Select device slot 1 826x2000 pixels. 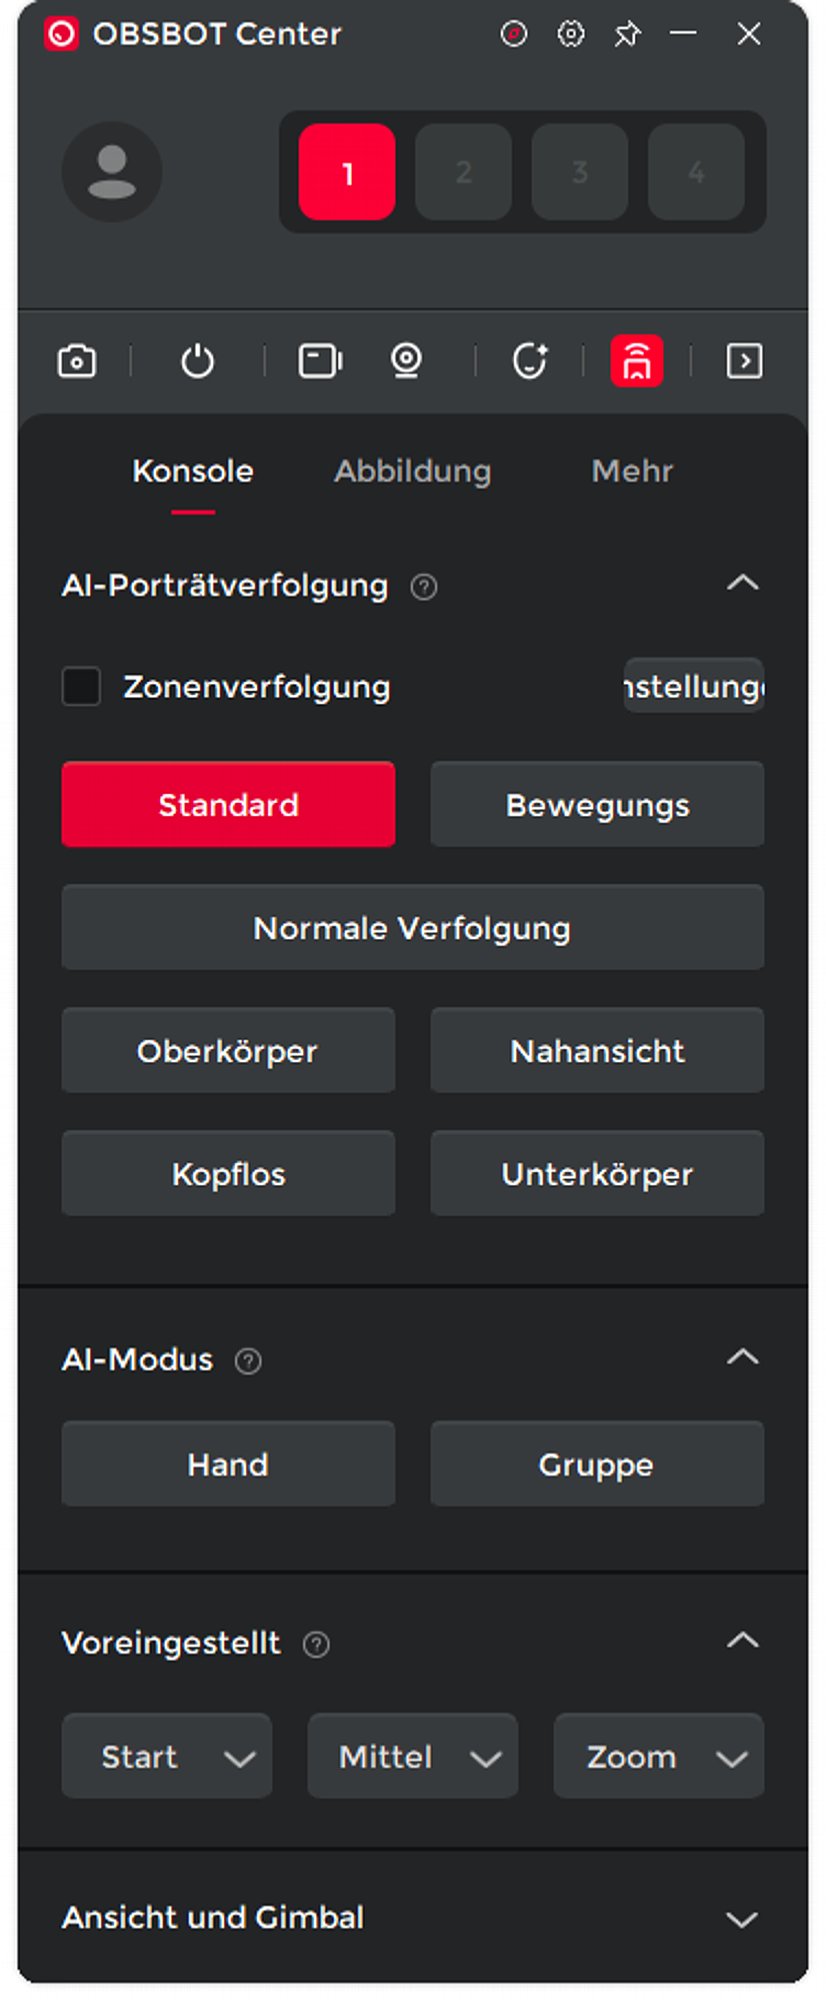click(347, 173)
